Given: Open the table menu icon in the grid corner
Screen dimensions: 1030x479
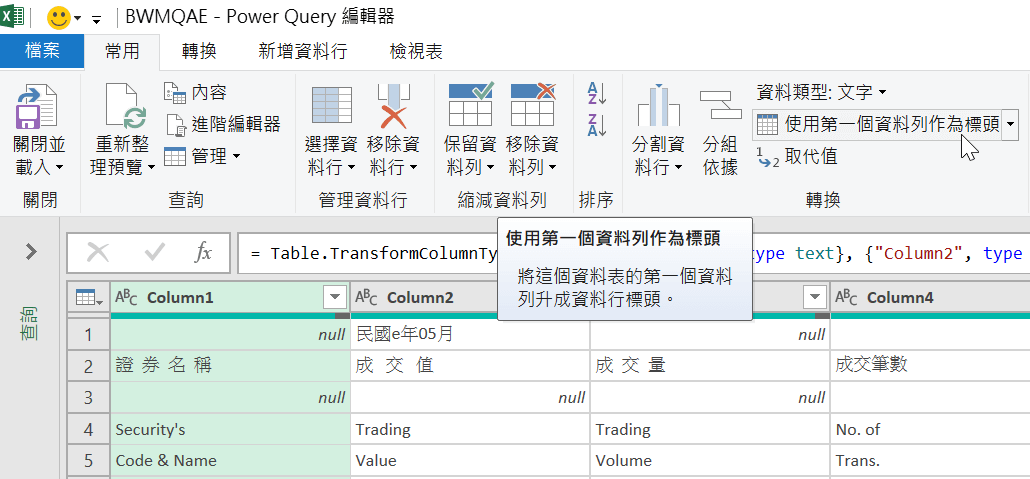Looking at the screenshot, I should (89, 298).
